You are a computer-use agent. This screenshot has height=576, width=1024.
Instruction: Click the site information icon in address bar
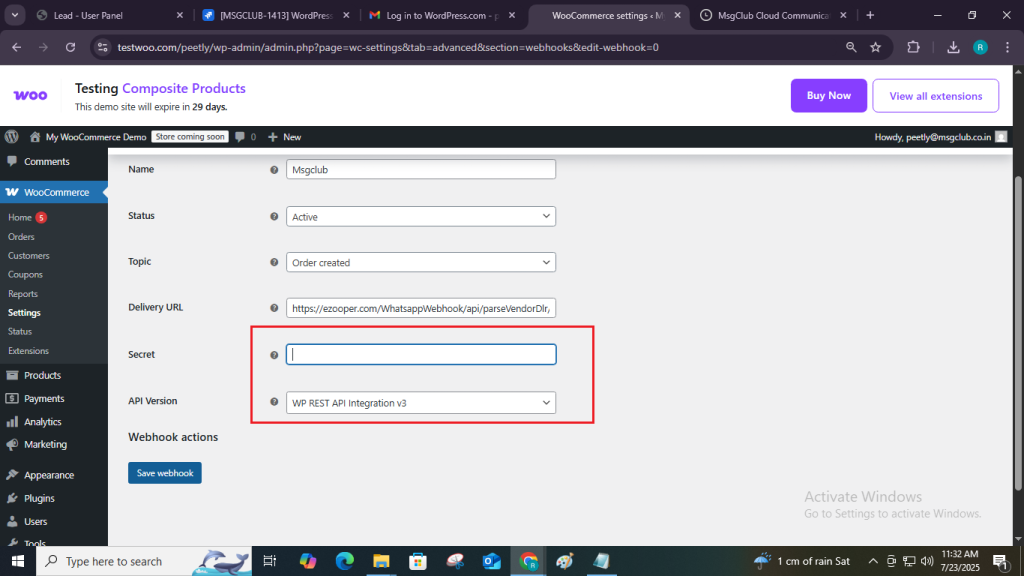pyautogui.click(x=102, y=47)
